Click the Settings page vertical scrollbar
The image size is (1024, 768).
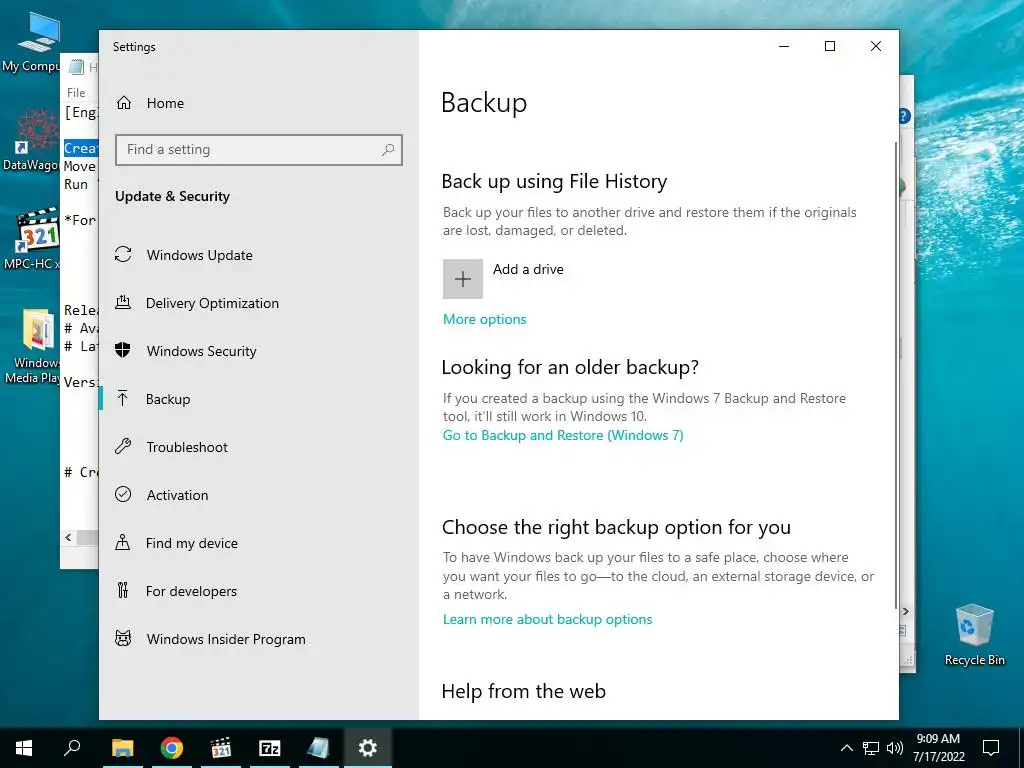tap(895, 376)
